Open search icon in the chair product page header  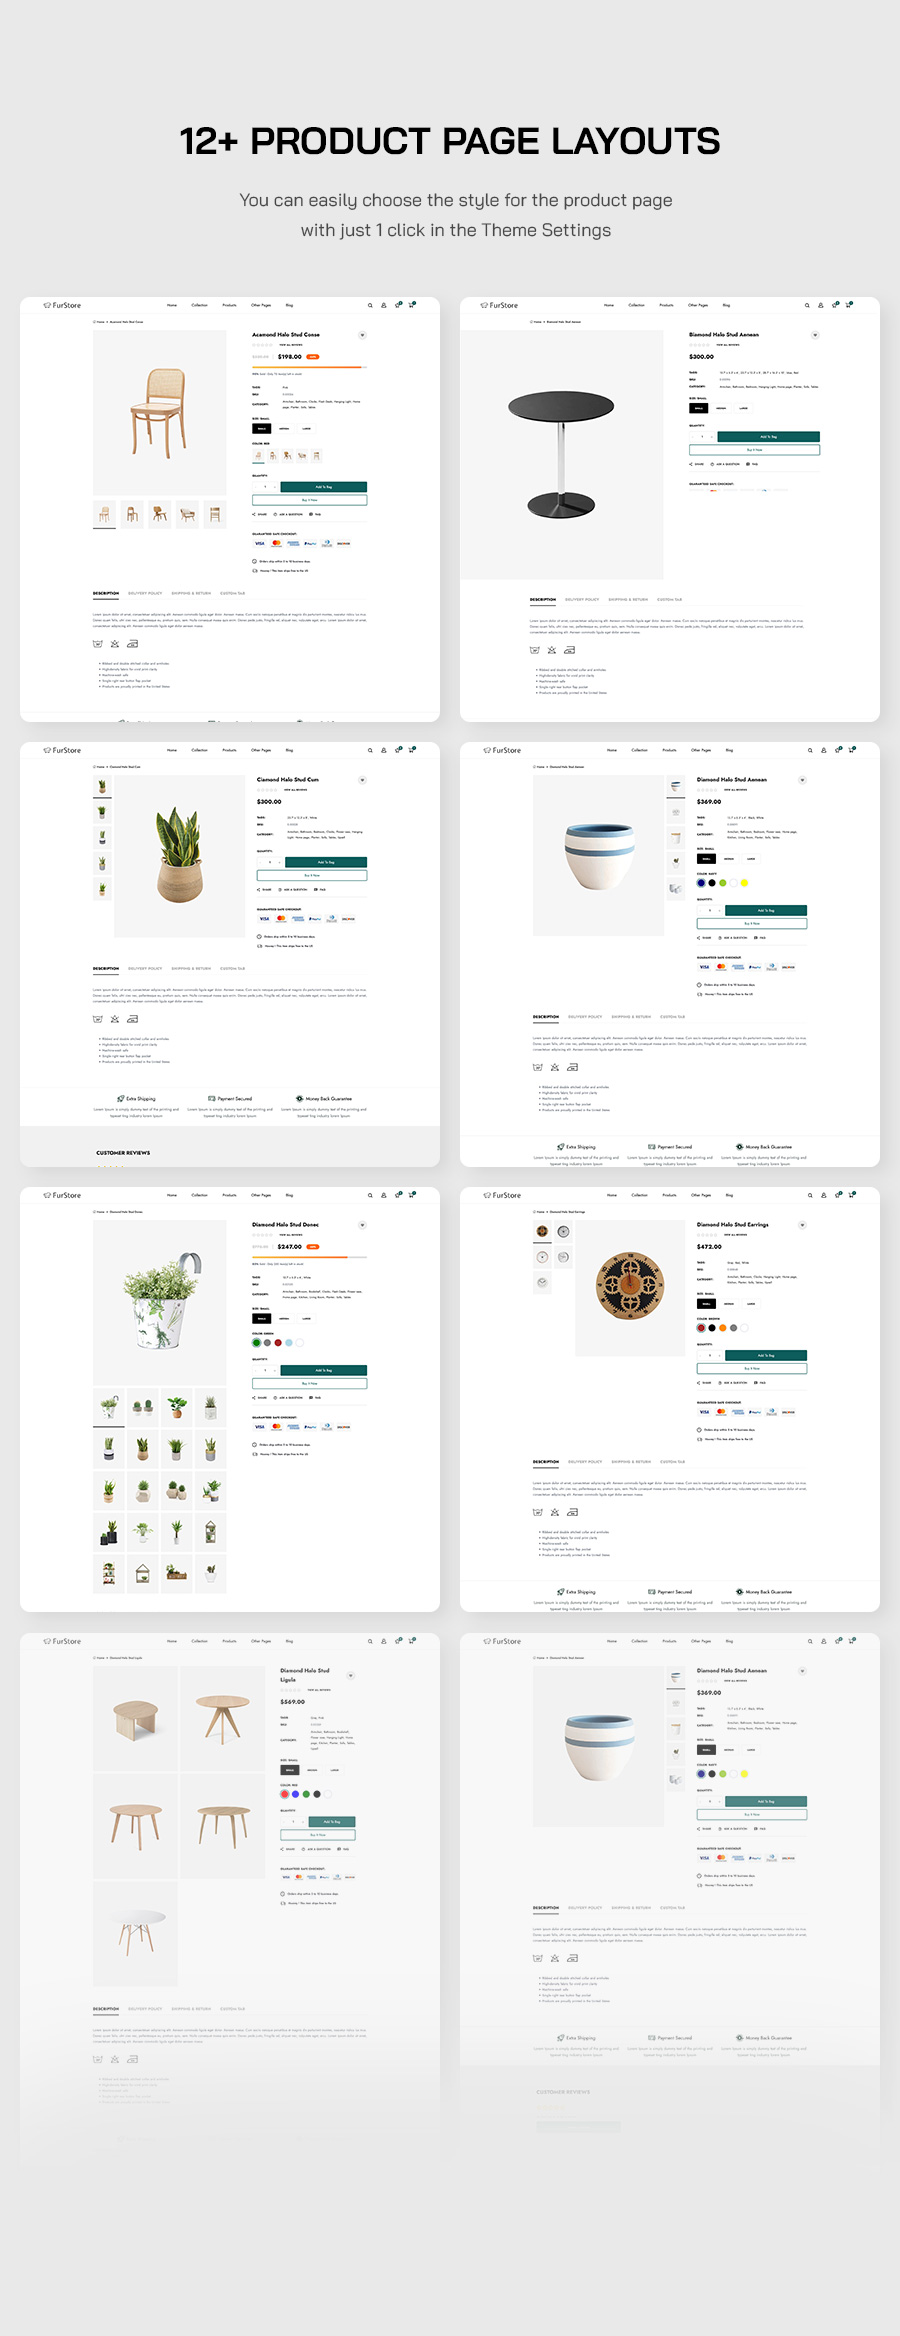click(370, 305)
